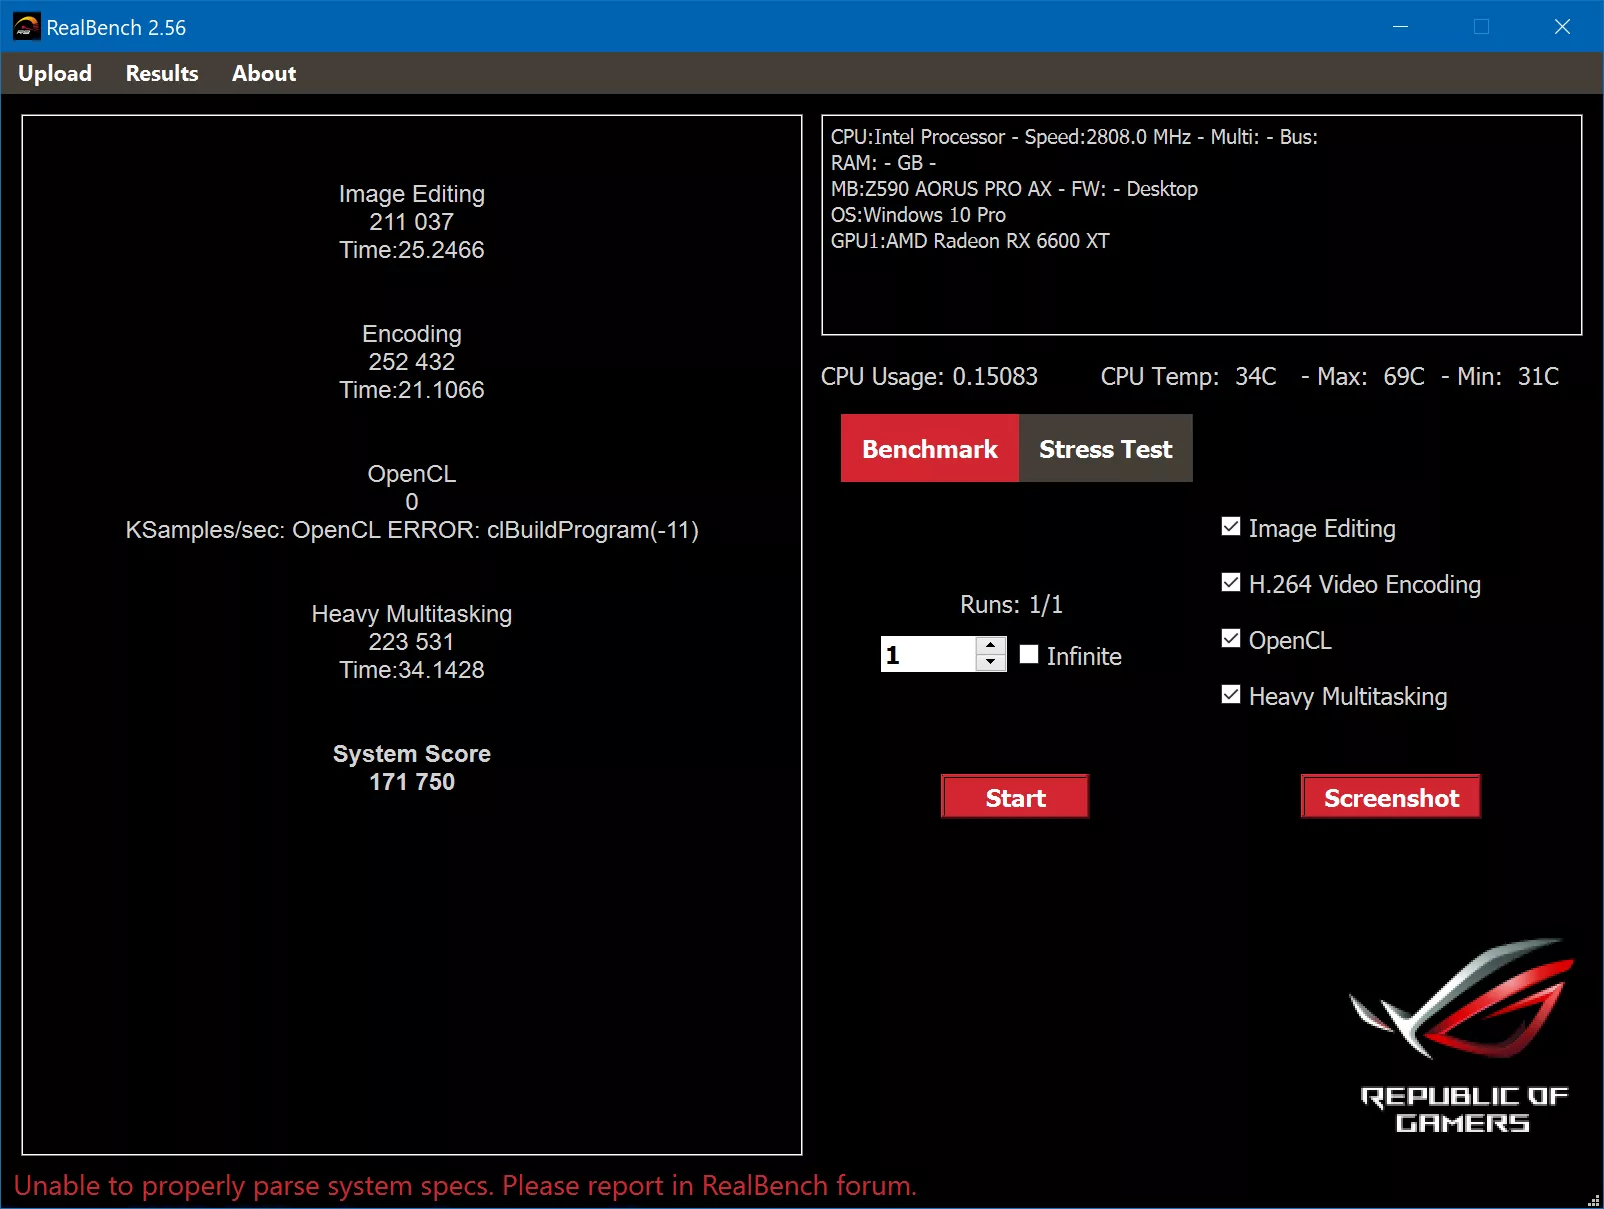1604x1209 pixels.
Task: Select the System Score 171 750 text
Action: (x=412, y=768)
